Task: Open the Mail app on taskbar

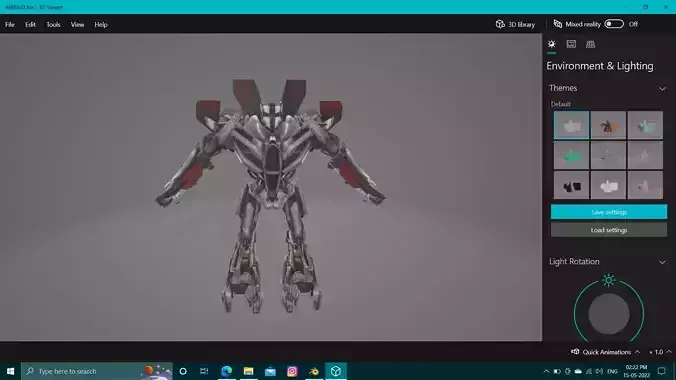Action: (270, 371)
